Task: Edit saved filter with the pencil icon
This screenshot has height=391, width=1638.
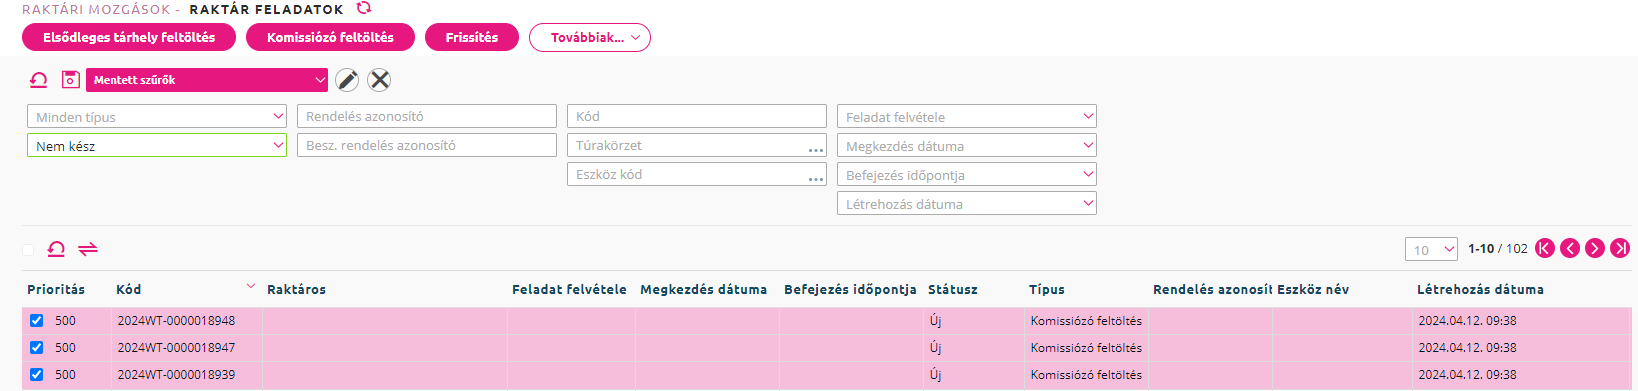Action: (347, 80)
